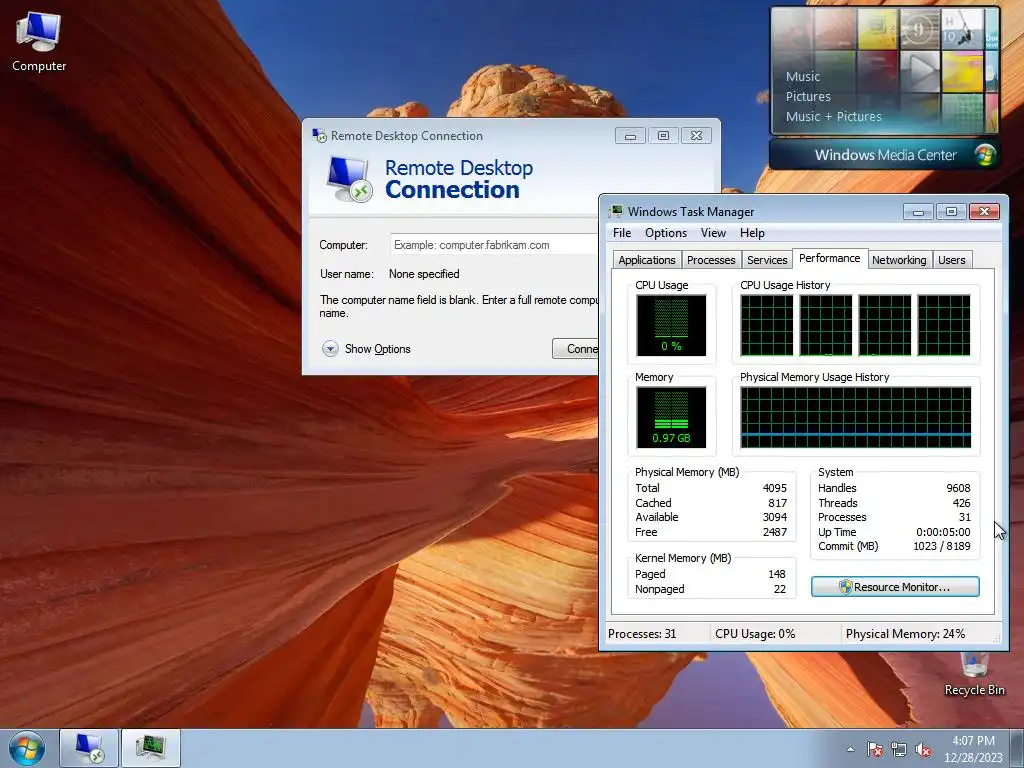Open network tray icon
This screenshot has height=768, width=1024.
tap(899, 749)
